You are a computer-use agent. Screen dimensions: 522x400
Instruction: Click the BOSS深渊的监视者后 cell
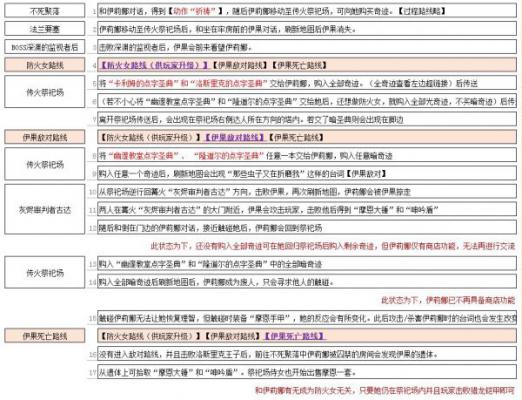tap(45, 47)
